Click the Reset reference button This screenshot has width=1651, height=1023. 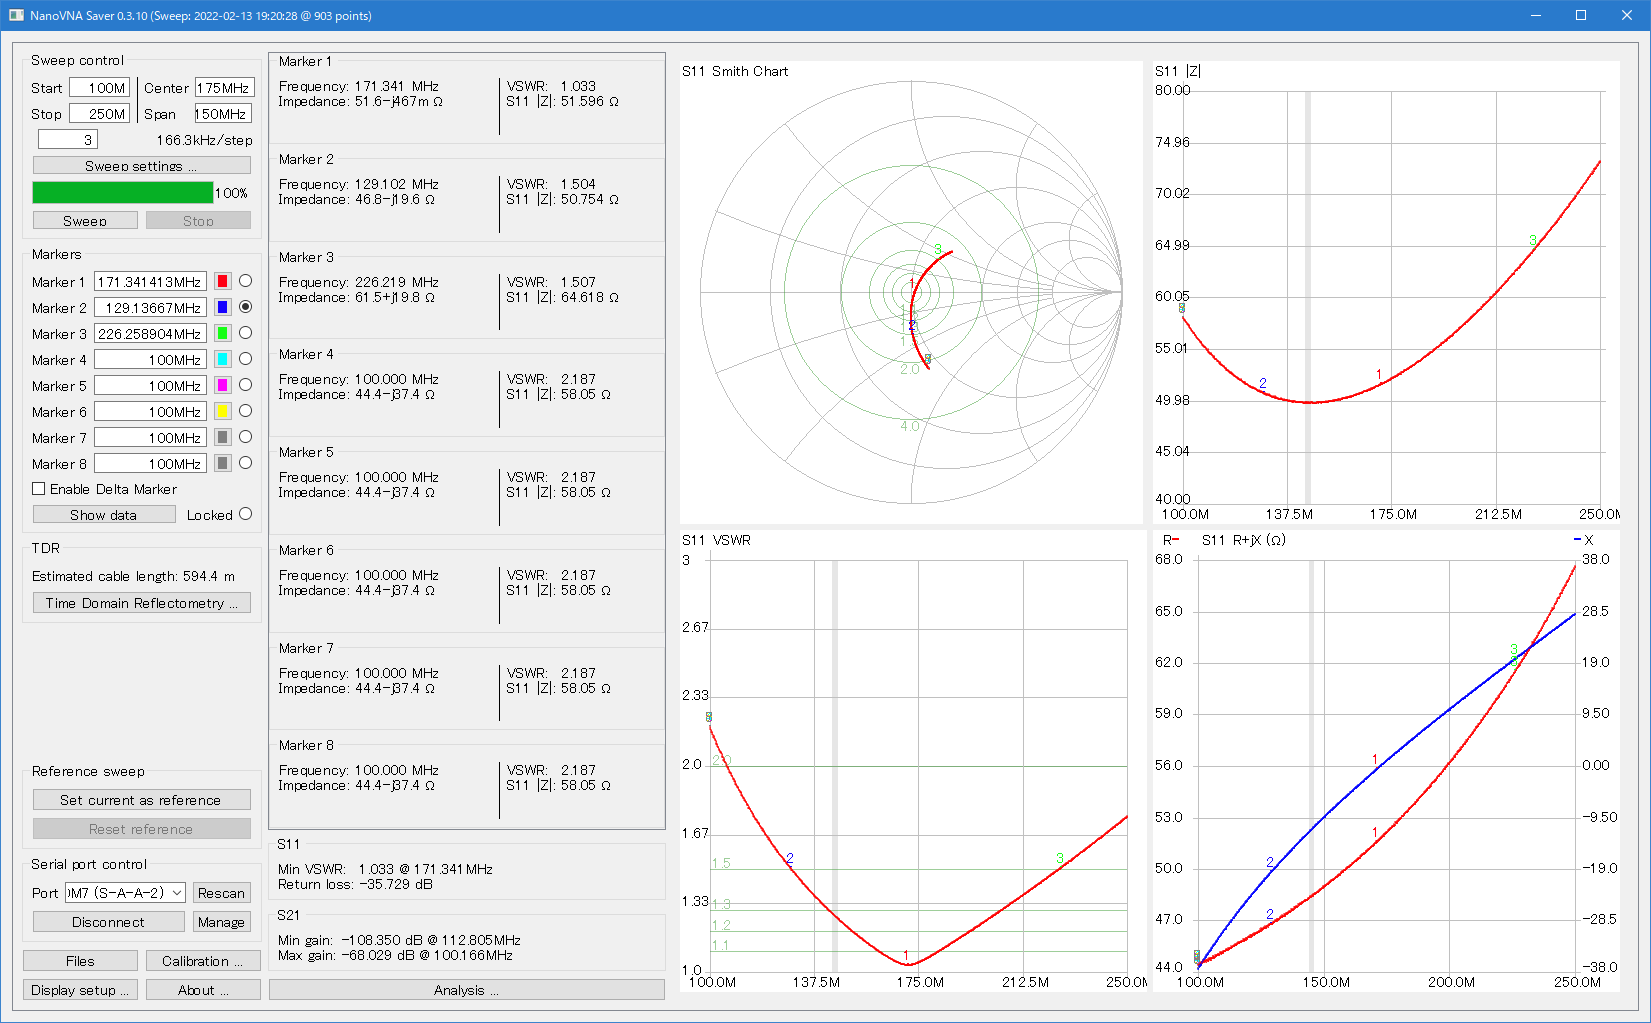click(141, 829)
